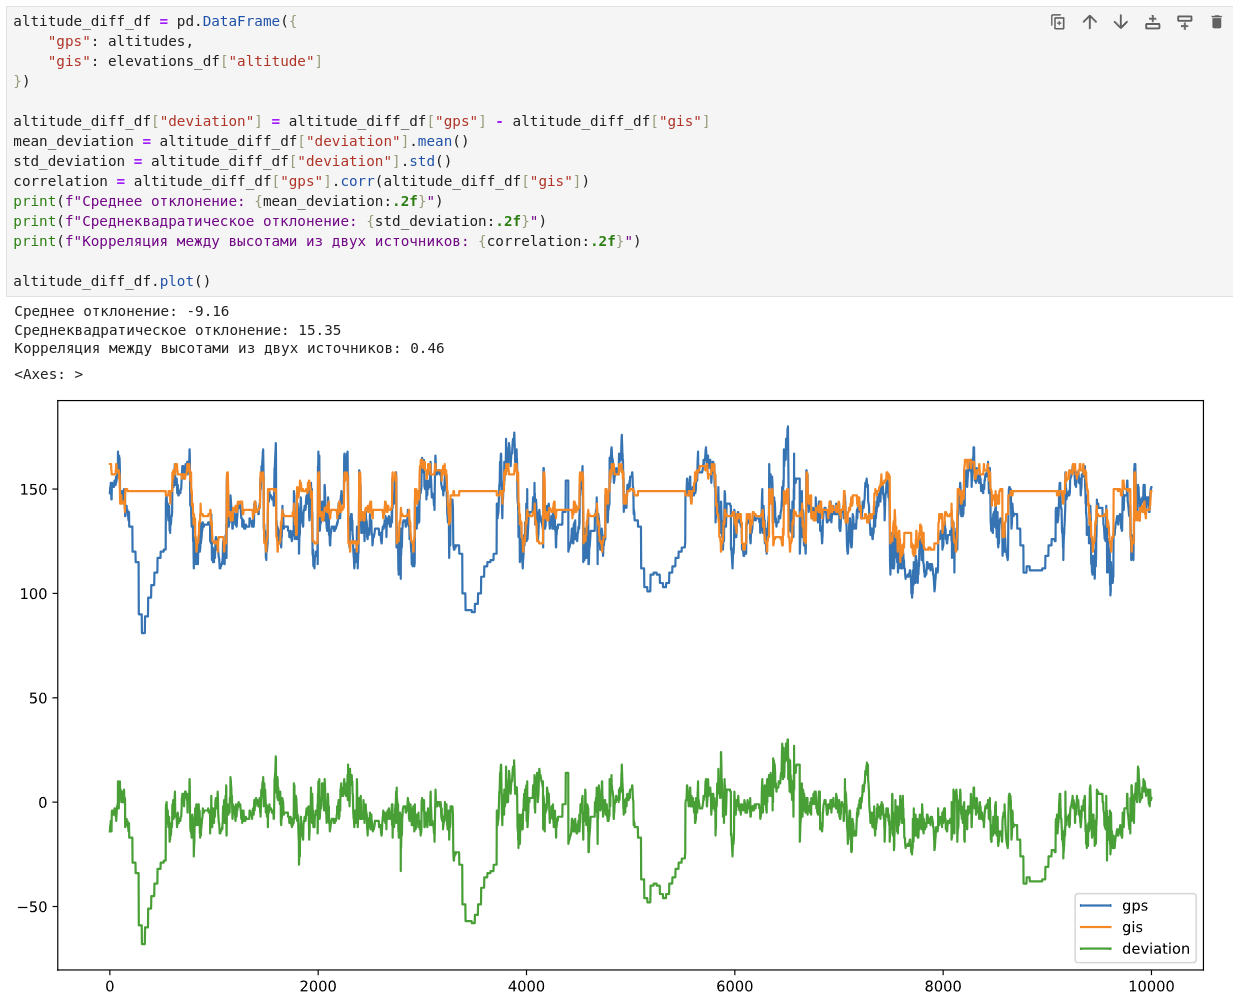Click the 'Среднее отклонение: -9.16' output line
The height and width of the screenshot is (999, 1233).
point(121,311)
